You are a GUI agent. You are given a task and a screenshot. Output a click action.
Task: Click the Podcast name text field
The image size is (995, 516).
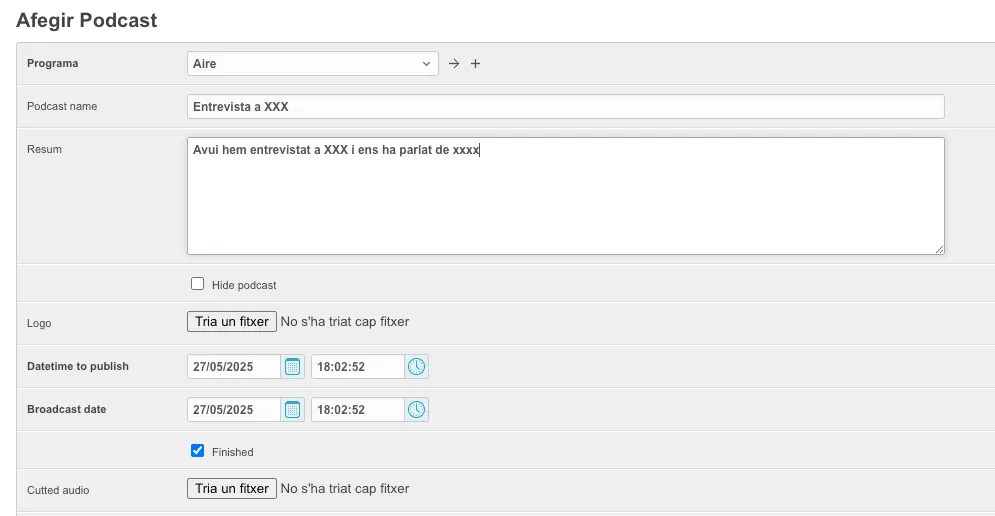point(565,107)
